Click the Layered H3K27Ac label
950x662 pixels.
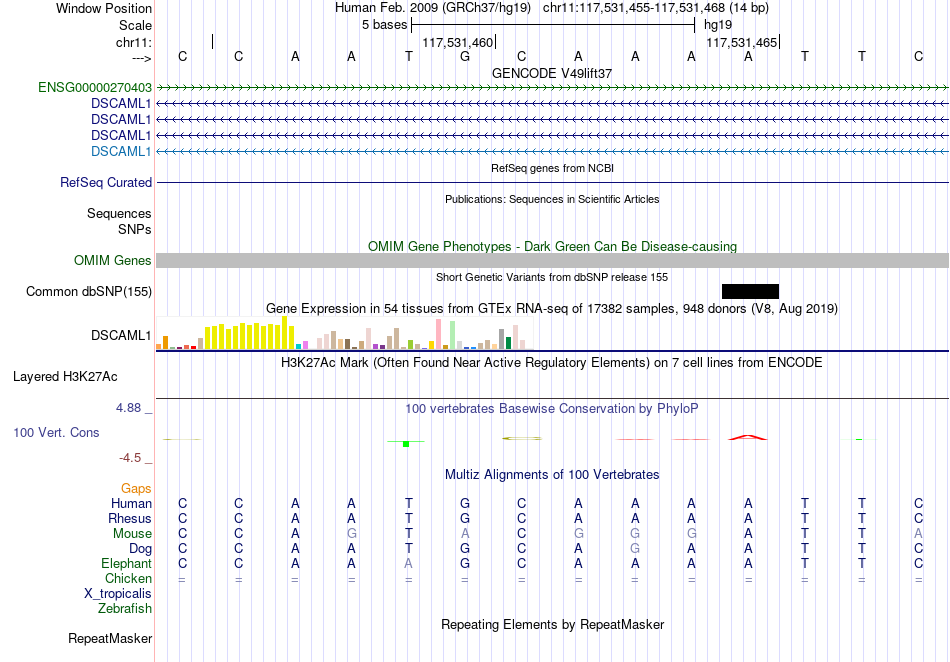[65, 377]
